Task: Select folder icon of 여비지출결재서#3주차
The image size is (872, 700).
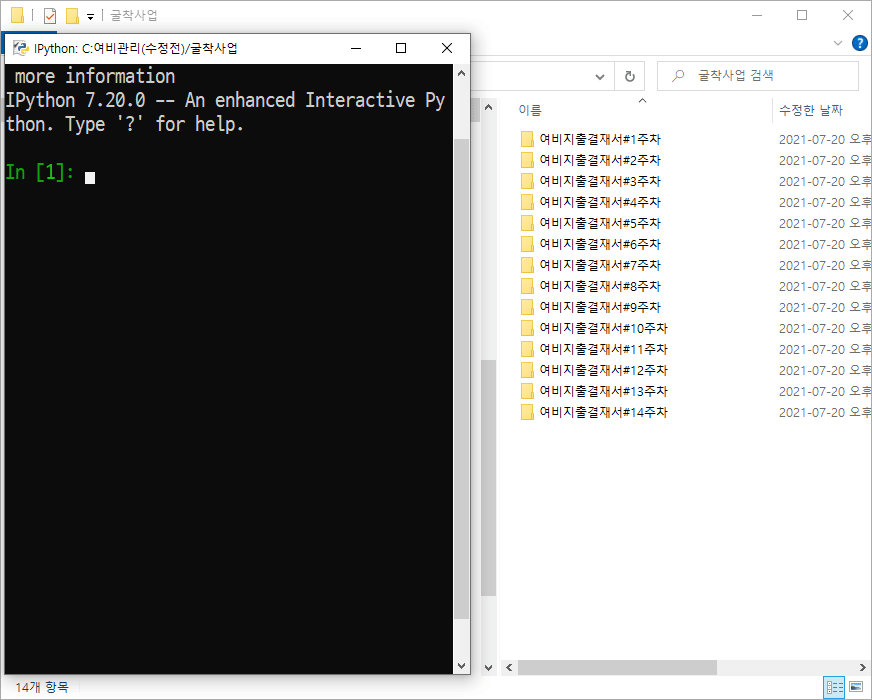Action: coord(527,181)
